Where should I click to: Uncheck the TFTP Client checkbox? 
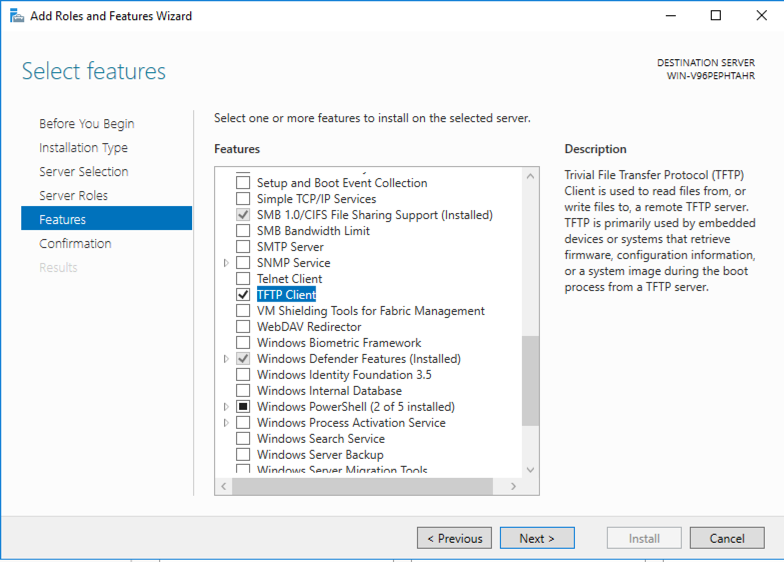pos(243,295)
